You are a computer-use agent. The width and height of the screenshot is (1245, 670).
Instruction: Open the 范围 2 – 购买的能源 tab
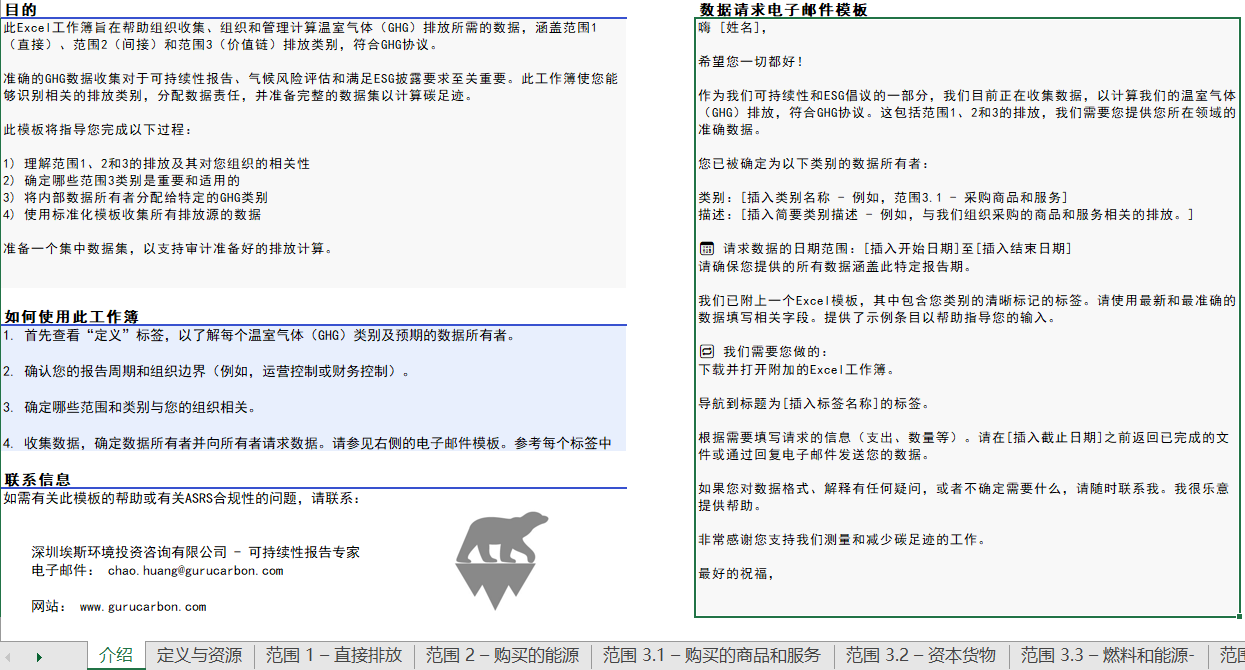[x=502, y=655]
